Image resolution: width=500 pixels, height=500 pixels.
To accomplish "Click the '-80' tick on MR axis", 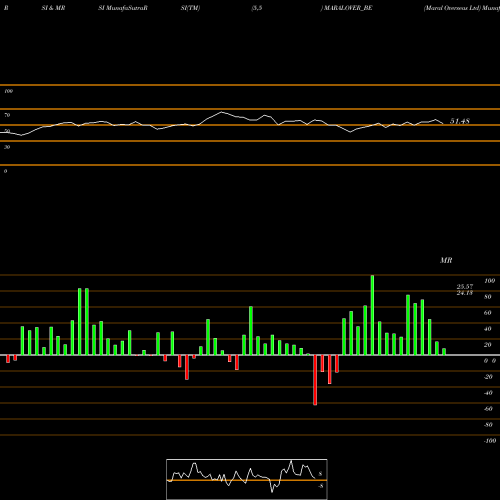I will point(488,425).
